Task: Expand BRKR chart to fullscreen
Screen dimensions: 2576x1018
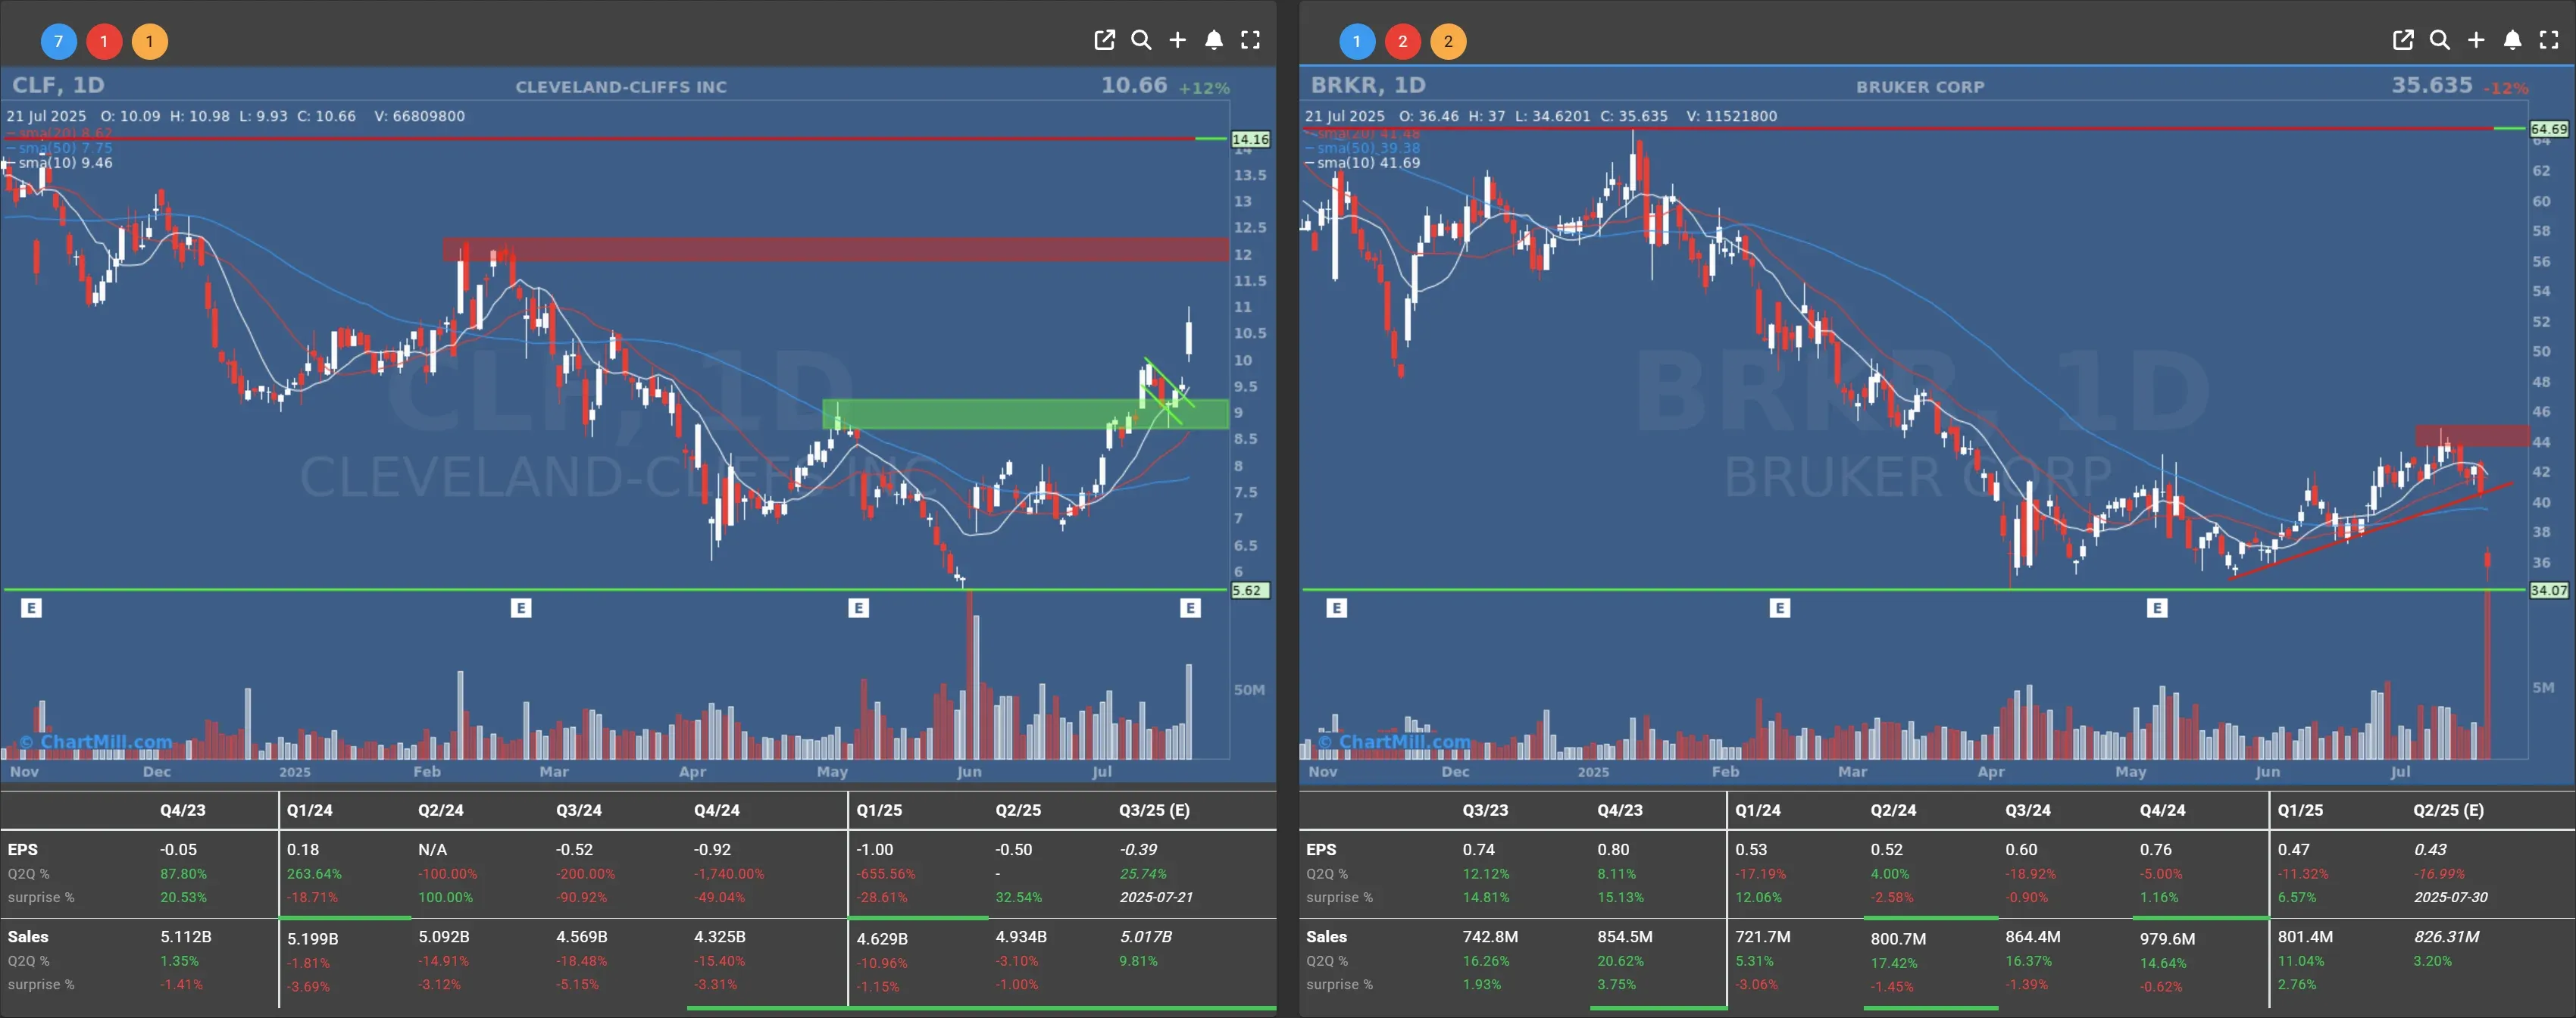Action: tap(2549, 40)
